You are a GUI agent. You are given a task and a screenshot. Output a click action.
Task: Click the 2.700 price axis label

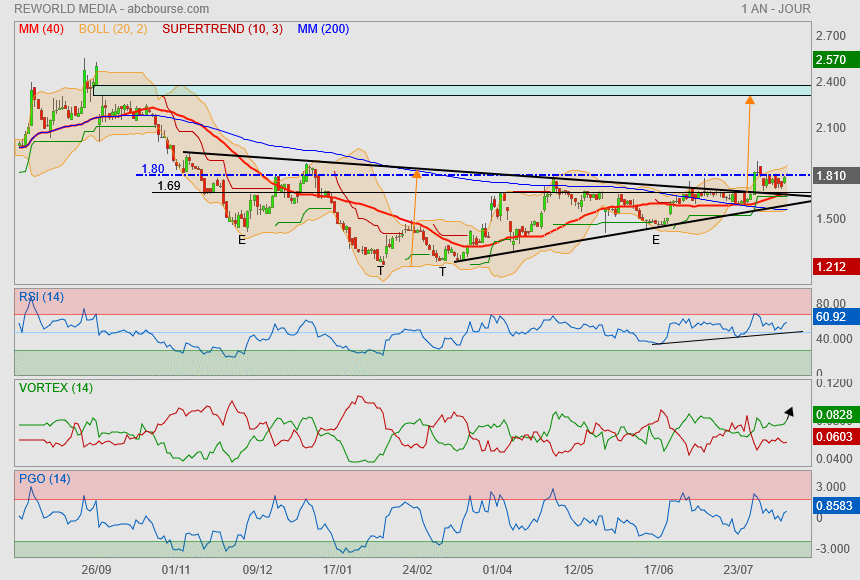[831, 36]
